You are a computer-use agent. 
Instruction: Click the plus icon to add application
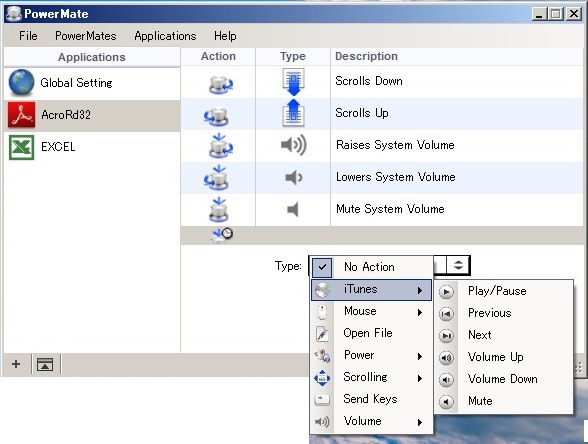[x=16, y=364]
